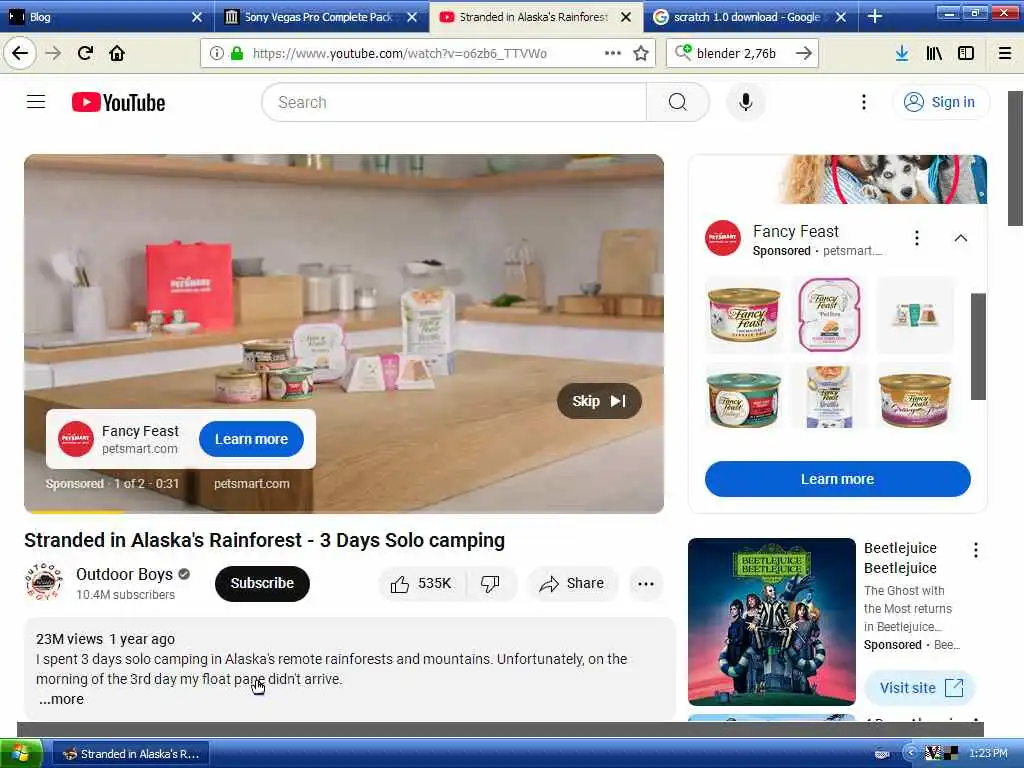Screen dimensions: 1024x768
Task: Go back with the browser back arrow
Action: tap(20, 53)
